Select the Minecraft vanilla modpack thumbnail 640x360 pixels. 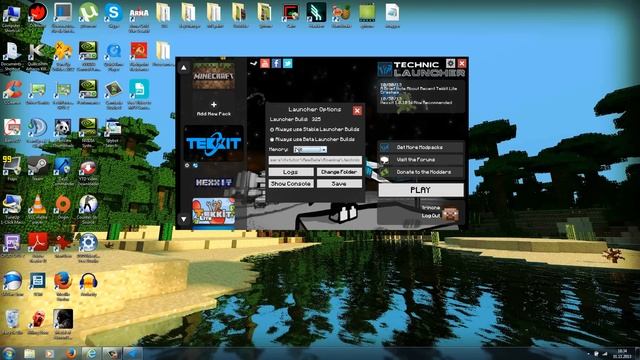213,75
